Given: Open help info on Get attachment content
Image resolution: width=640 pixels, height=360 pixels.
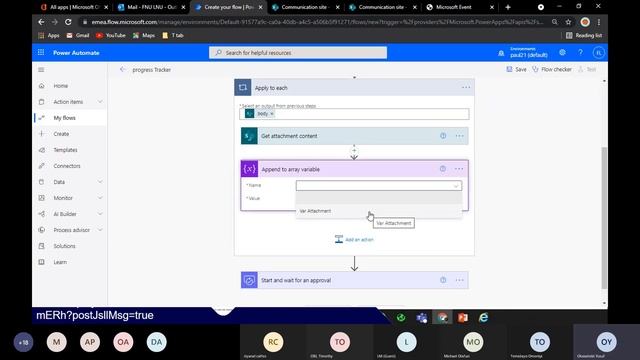Looking at the screenshot, I should (443, 136).
